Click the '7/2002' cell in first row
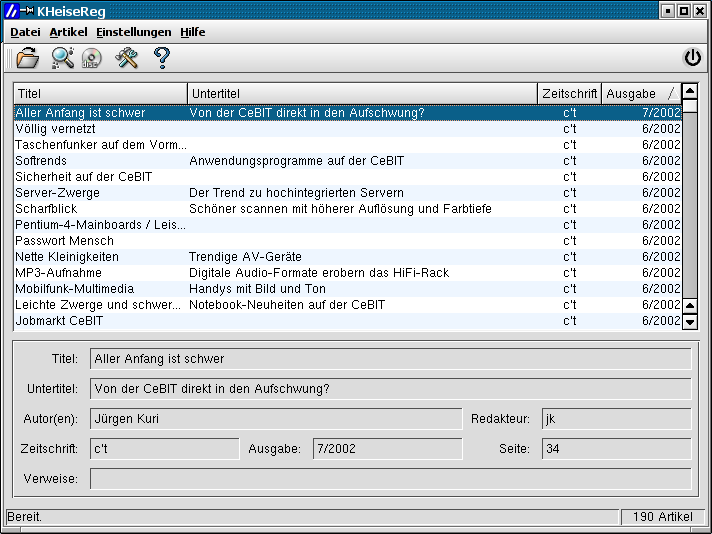This screenshot has width=712, height=534. point(661,113)
